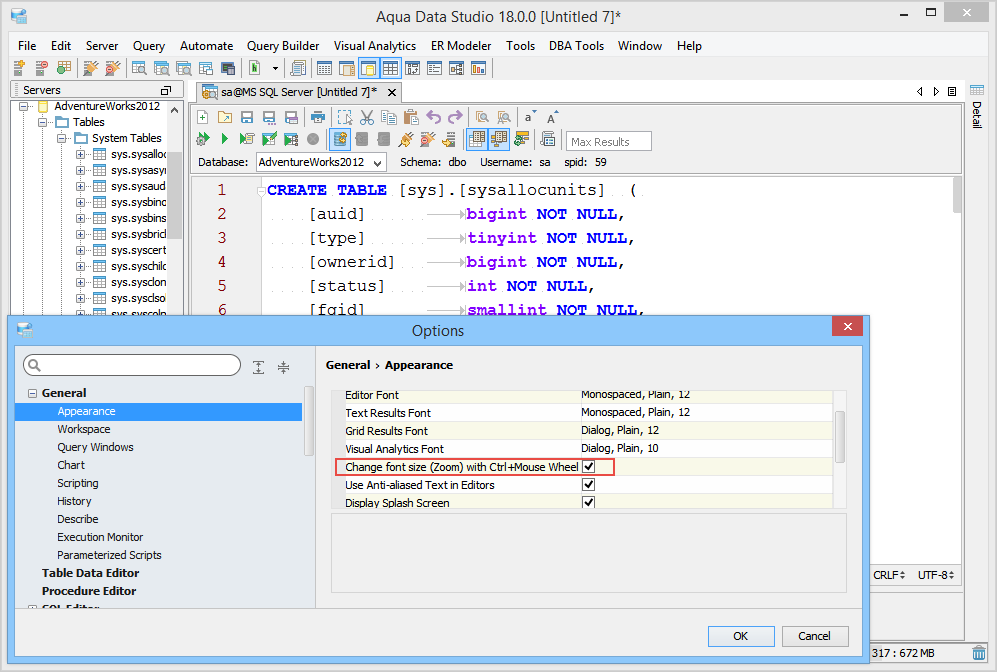Click the increase font size 'A' icon
Screen dimensions: 997x672
coord(551,117)
